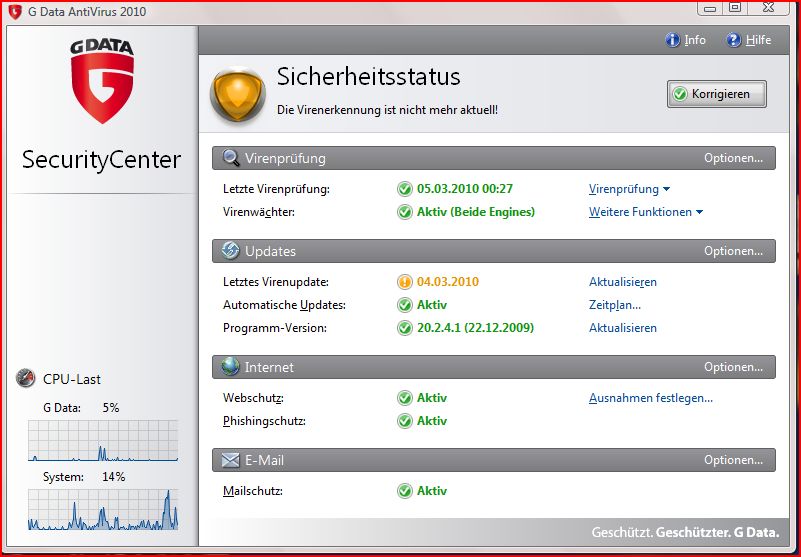This screenshot has width=801, height=557.
Task: Click the G Data shield logo in sidebar
Action: pos(102,82)
